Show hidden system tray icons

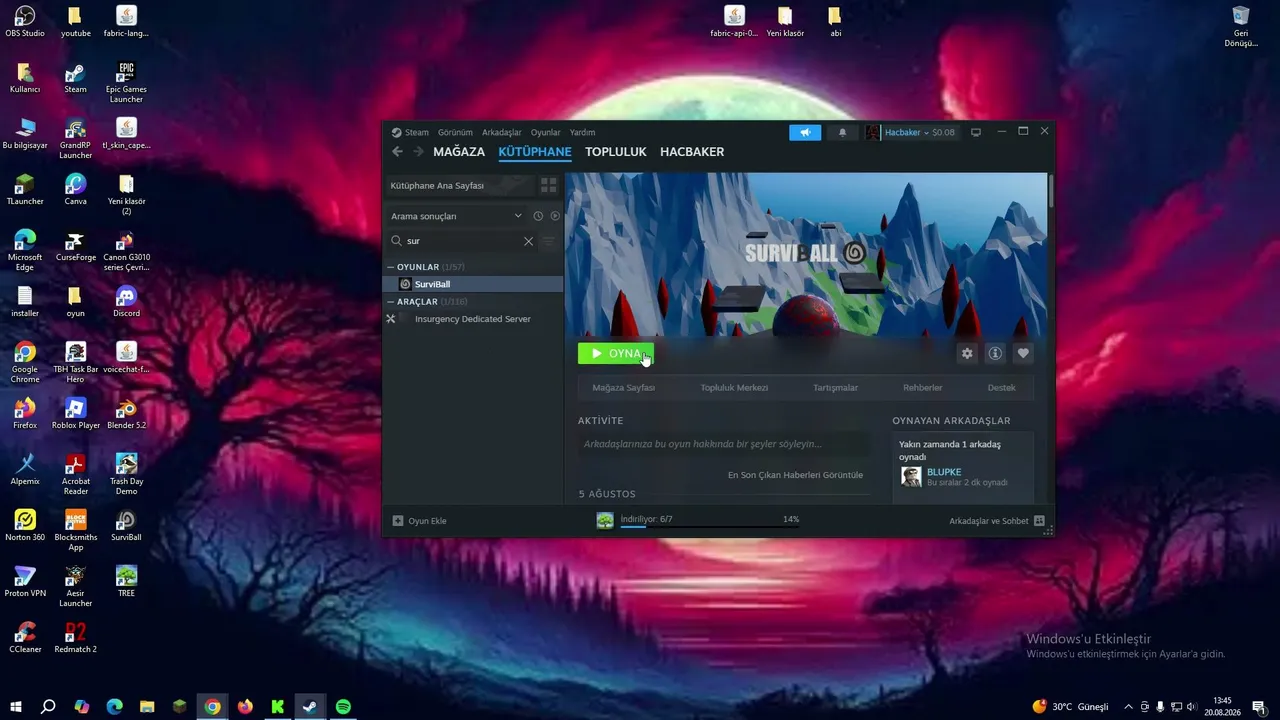1129,707
